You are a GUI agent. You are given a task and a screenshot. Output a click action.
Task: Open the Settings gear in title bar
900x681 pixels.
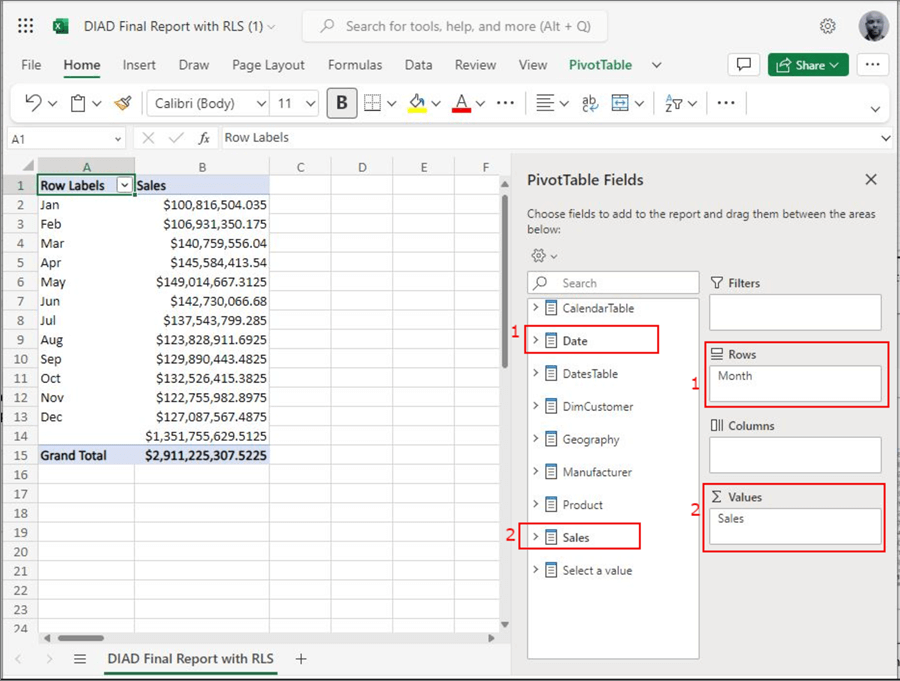[828, 26]
